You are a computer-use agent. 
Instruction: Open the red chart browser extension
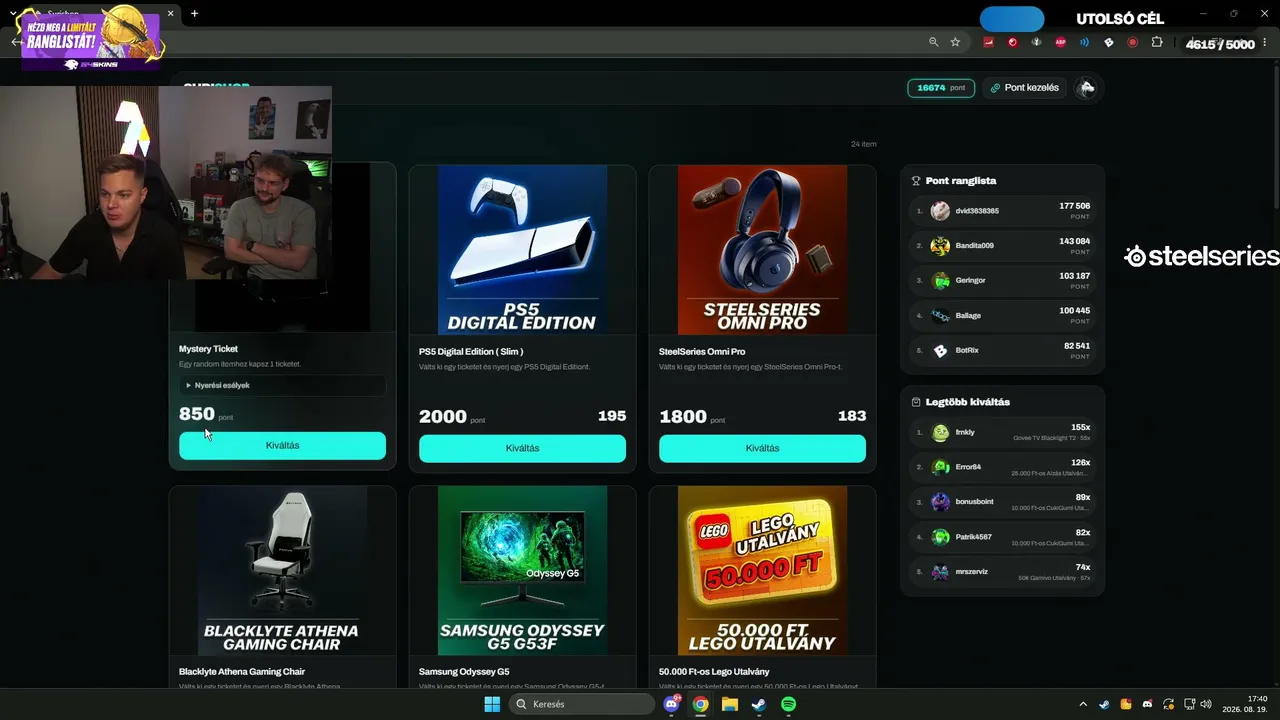[x=989, y=42]
